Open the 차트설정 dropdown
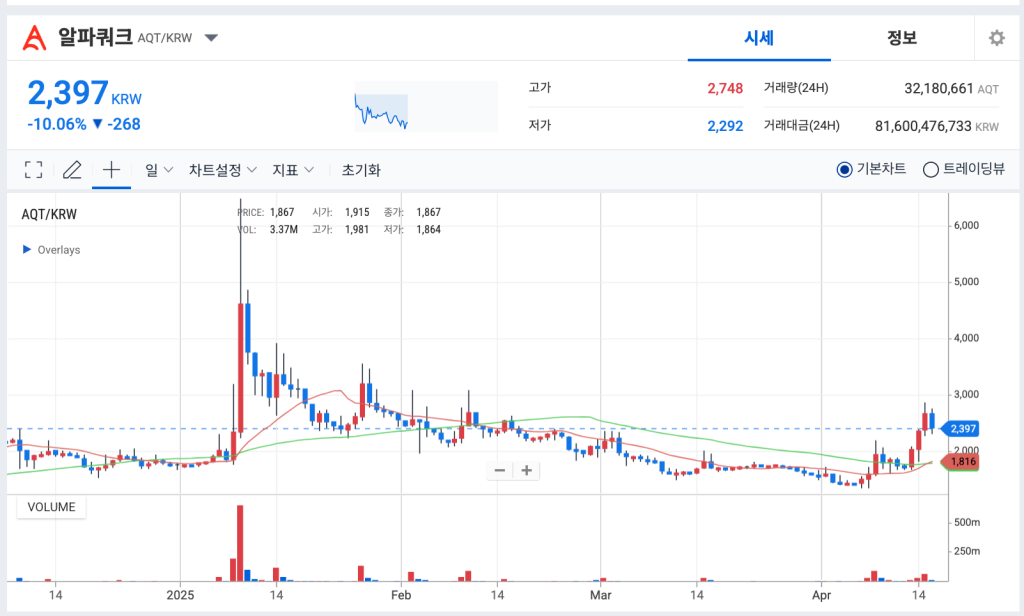 [223, 170]
